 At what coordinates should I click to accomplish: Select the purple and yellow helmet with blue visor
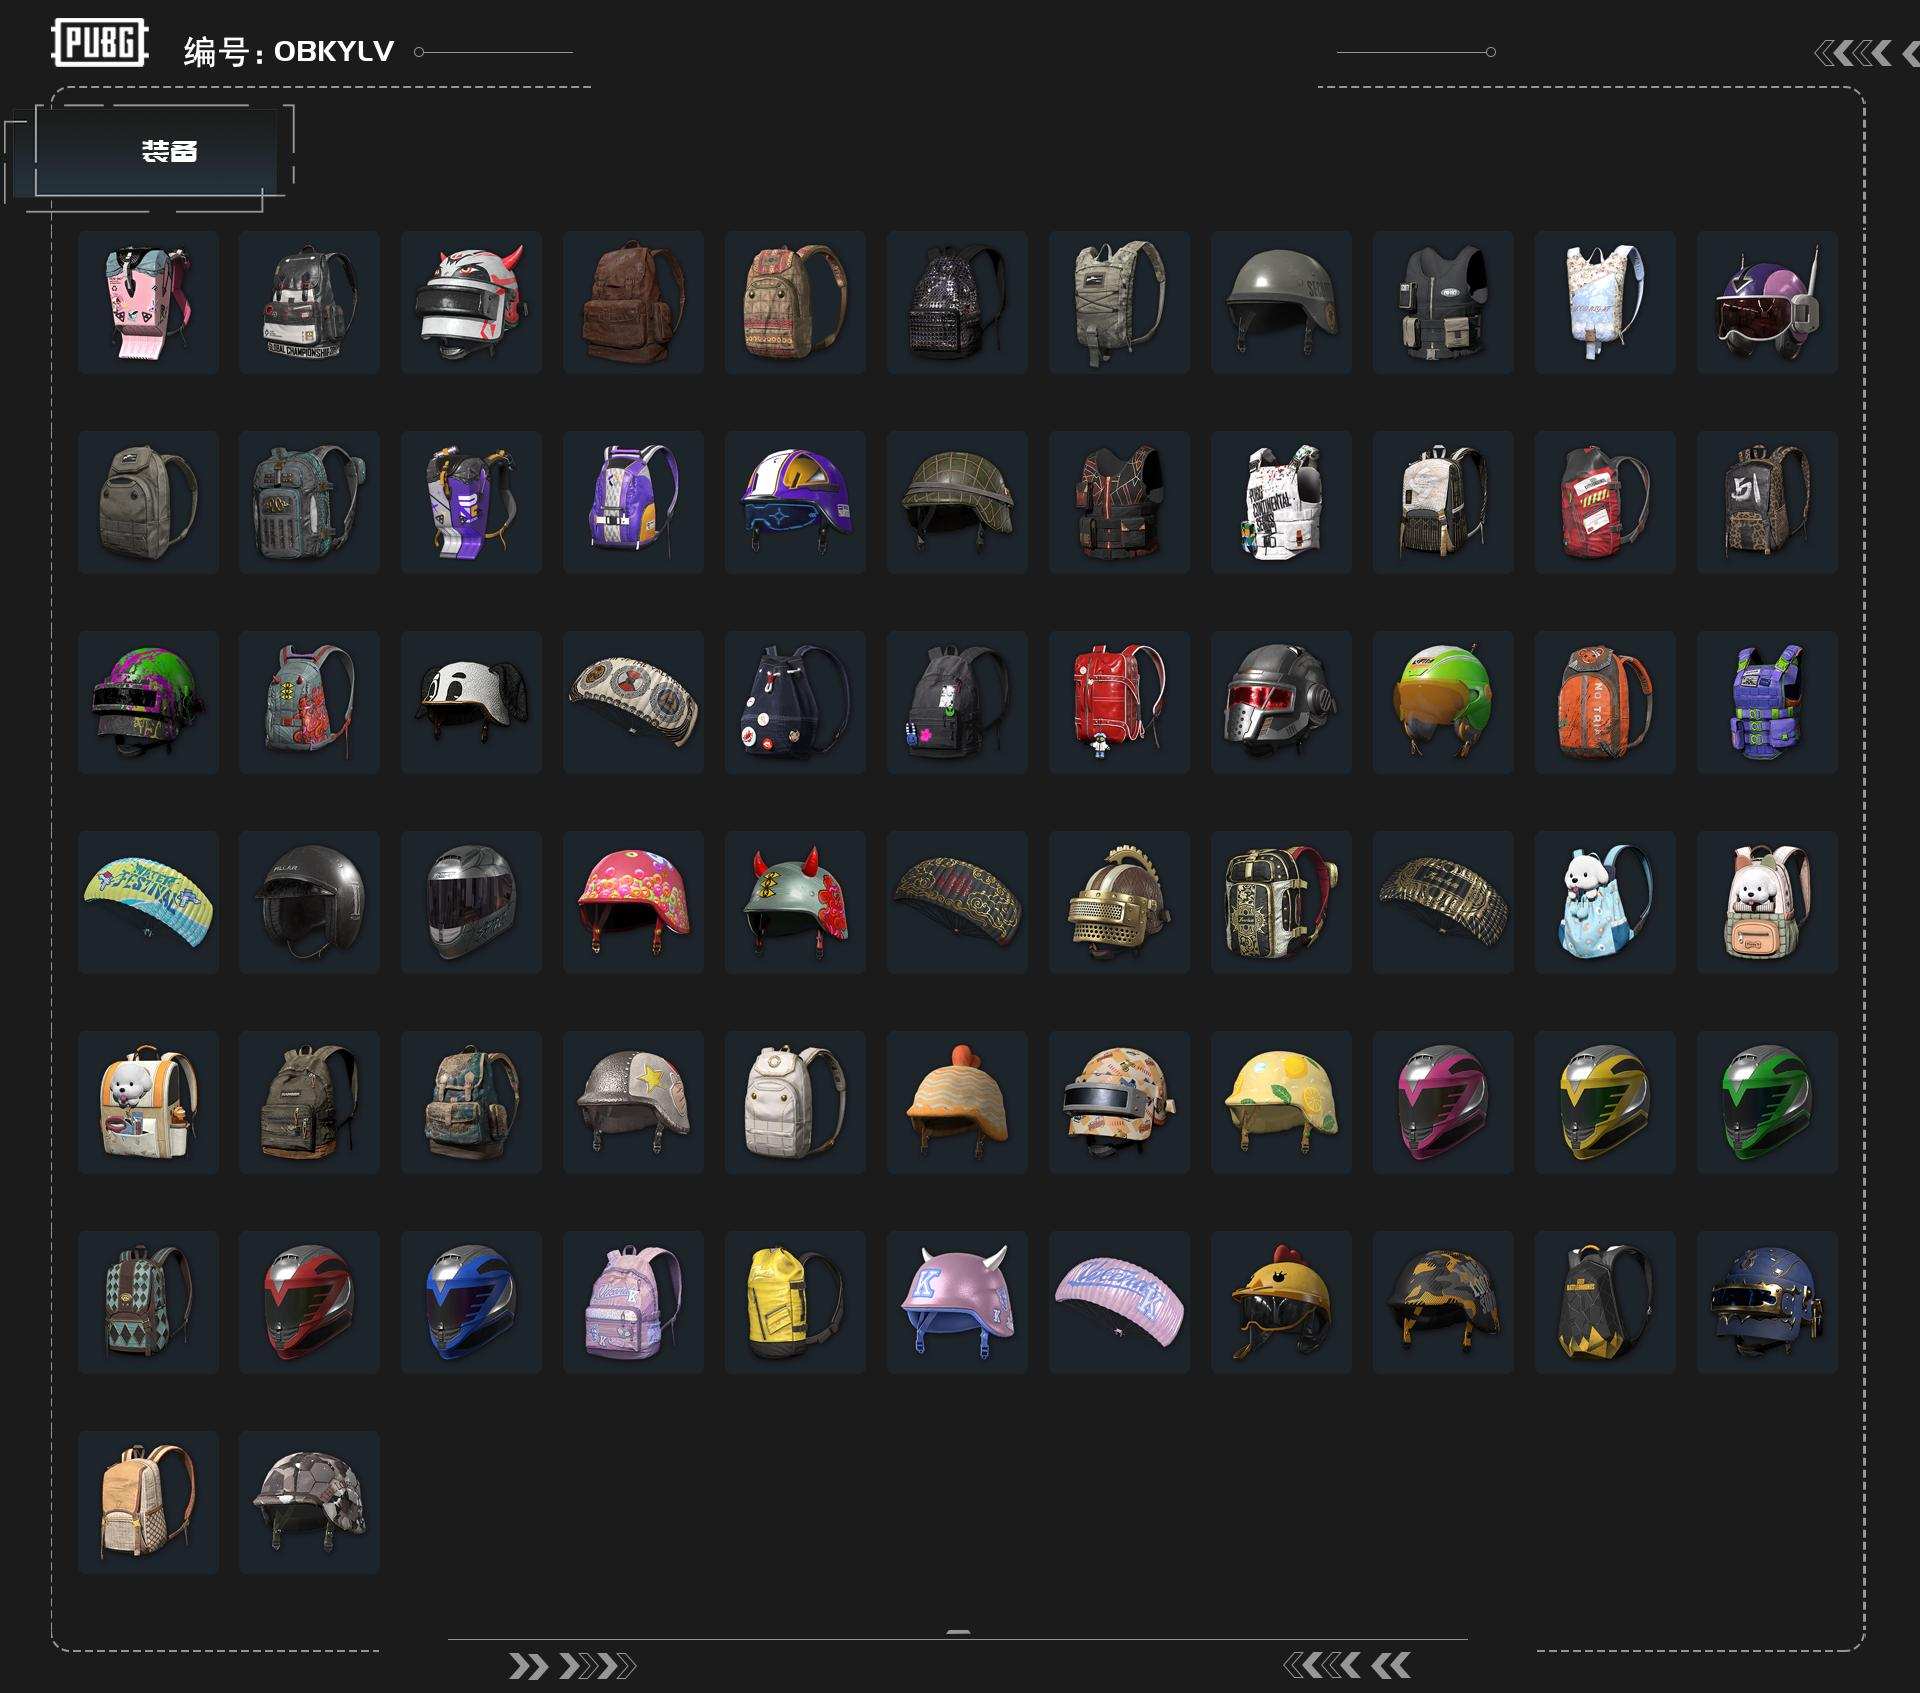[795, 502]
